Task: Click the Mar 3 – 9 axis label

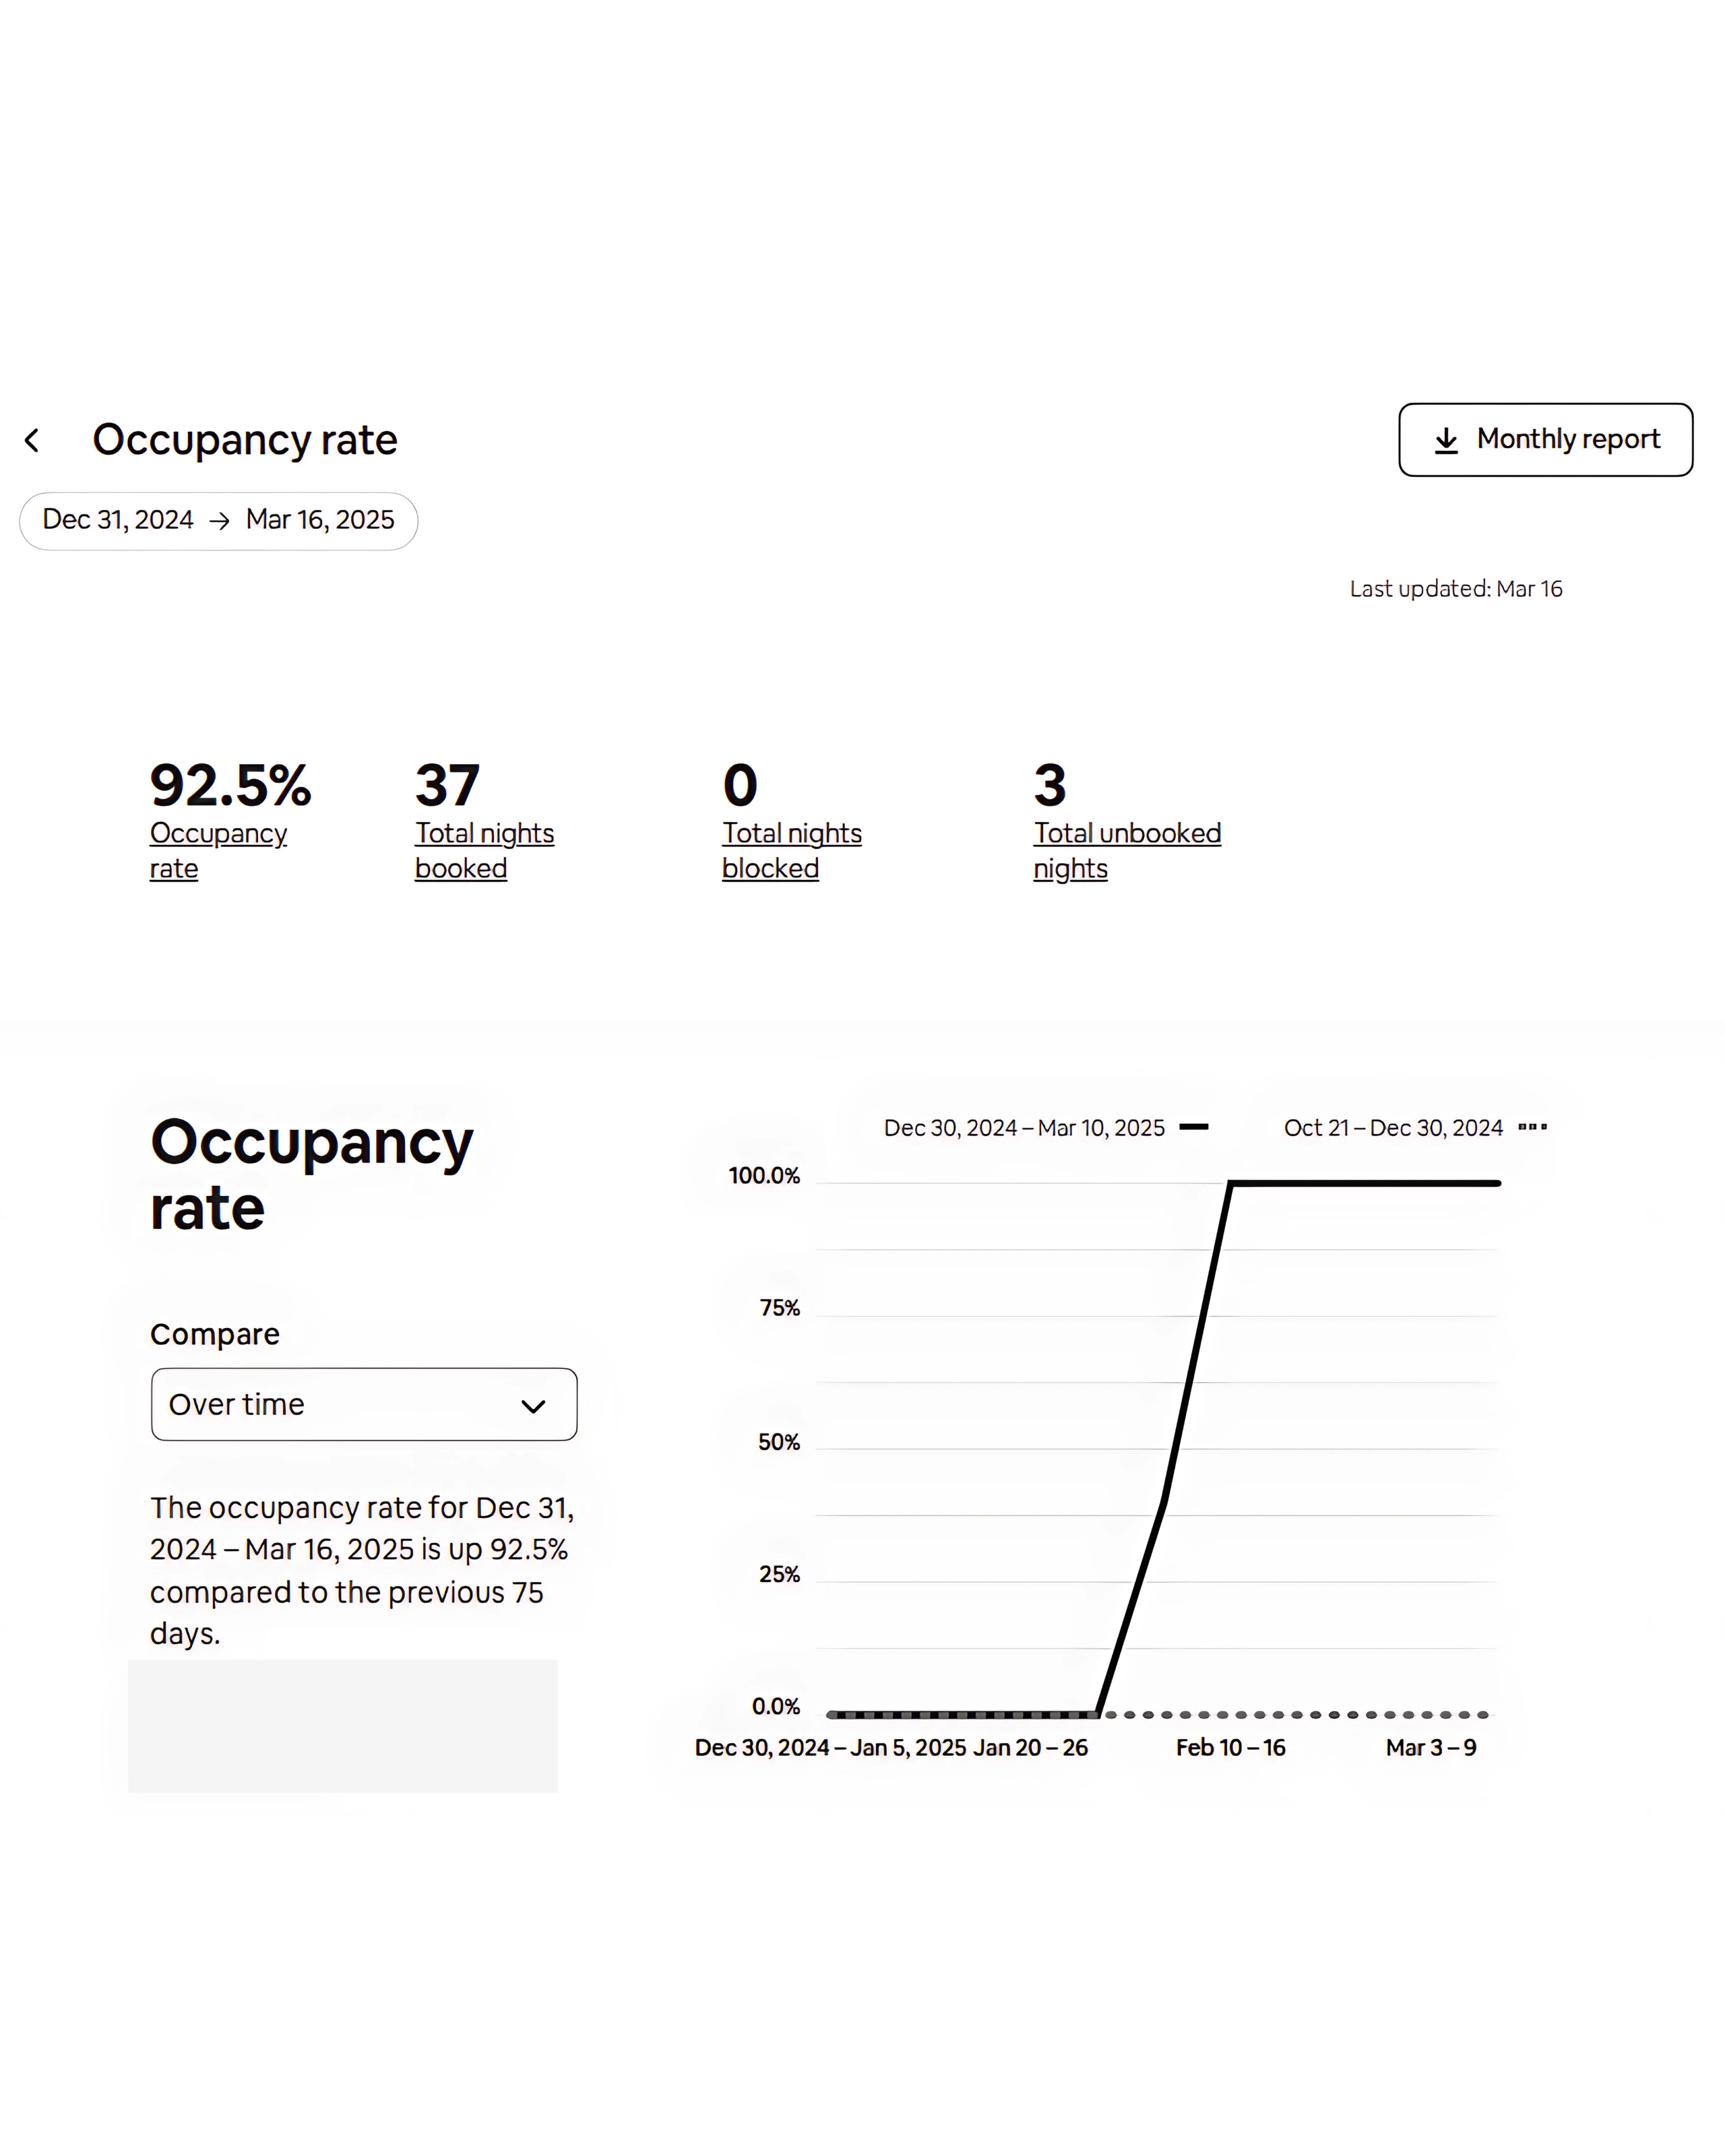Action: coord(1430,1747)
